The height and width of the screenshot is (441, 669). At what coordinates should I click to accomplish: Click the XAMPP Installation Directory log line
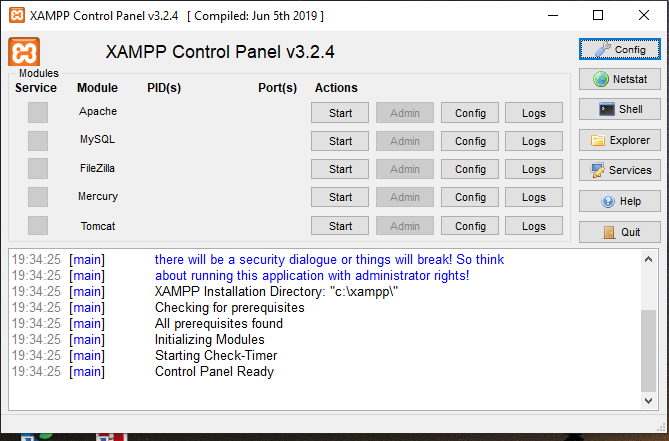click(276, 291)
